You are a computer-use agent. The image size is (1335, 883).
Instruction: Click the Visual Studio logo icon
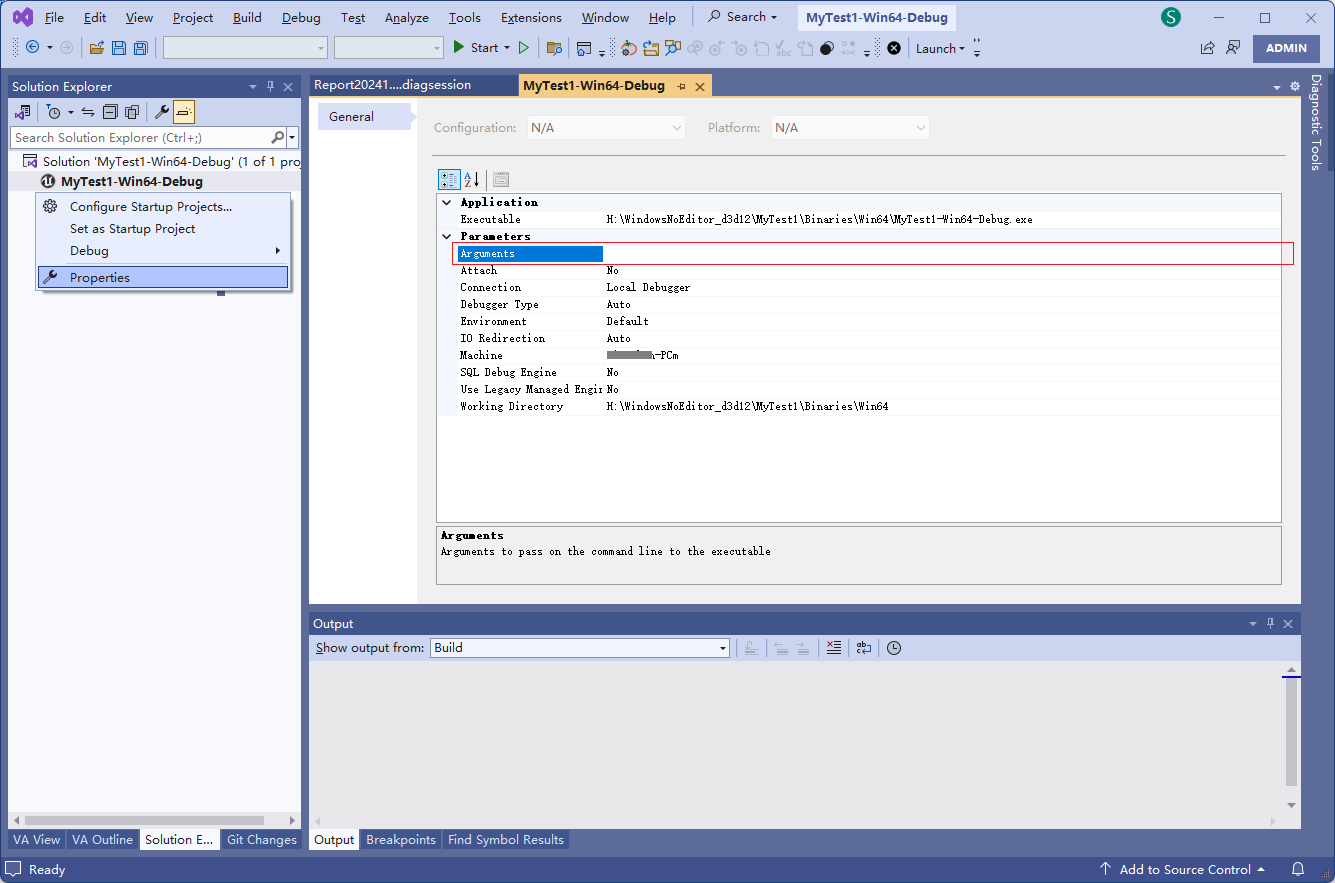22,17
